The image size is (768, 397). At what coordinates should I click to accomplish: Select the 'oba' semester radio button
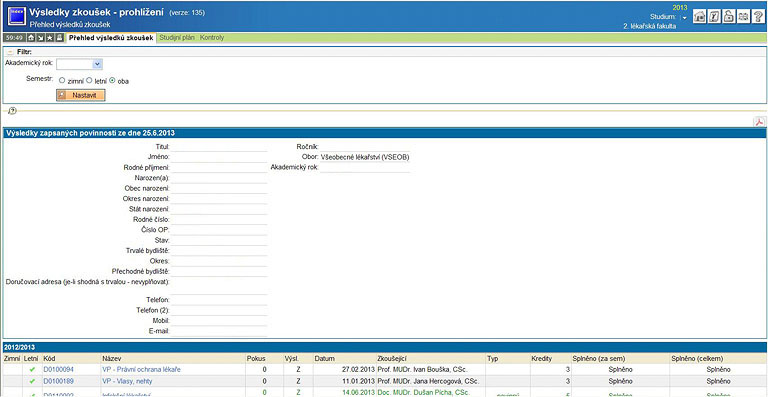tap(112, 80)
